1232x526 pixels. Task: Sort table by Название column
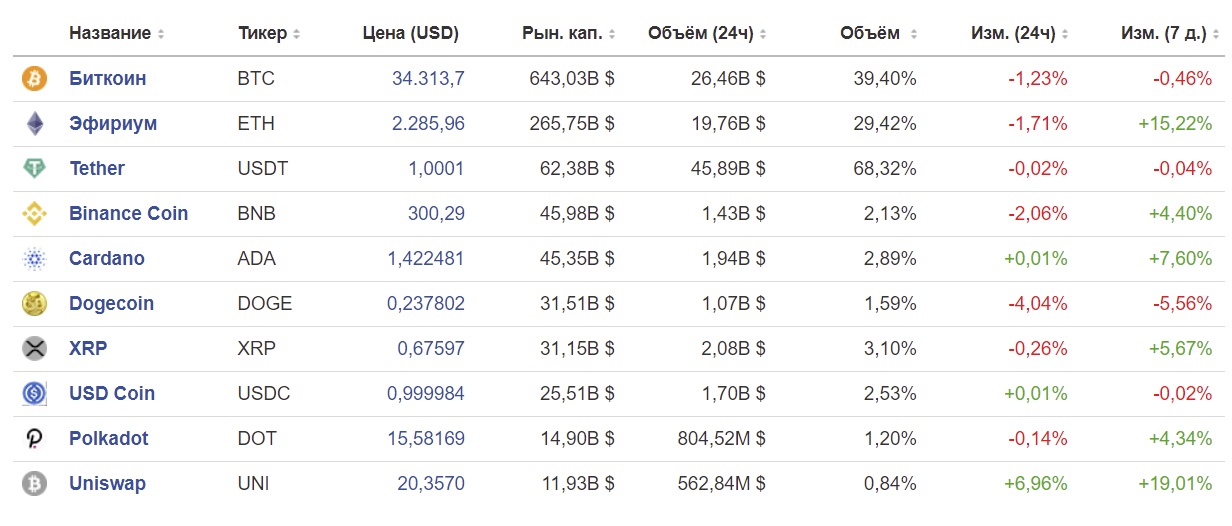click(x=117, y=33)
